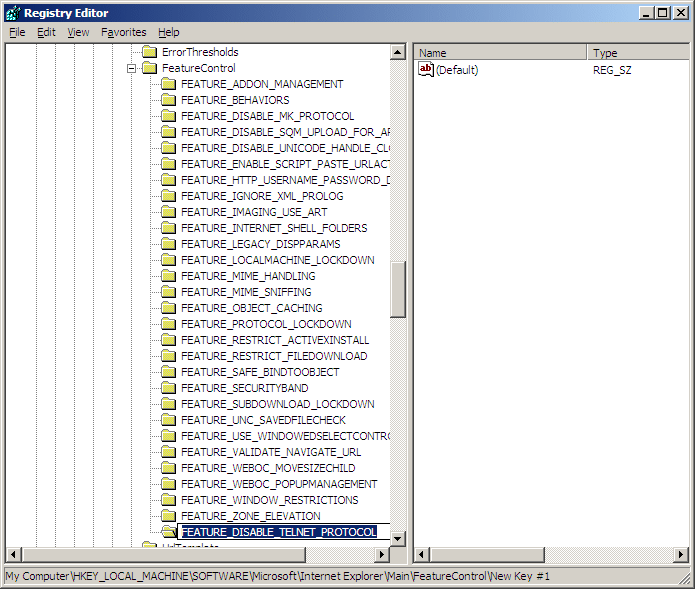The height and width of the screenshot is (589, 695).
Task: Open the View menu
Action: pos(78,32)
